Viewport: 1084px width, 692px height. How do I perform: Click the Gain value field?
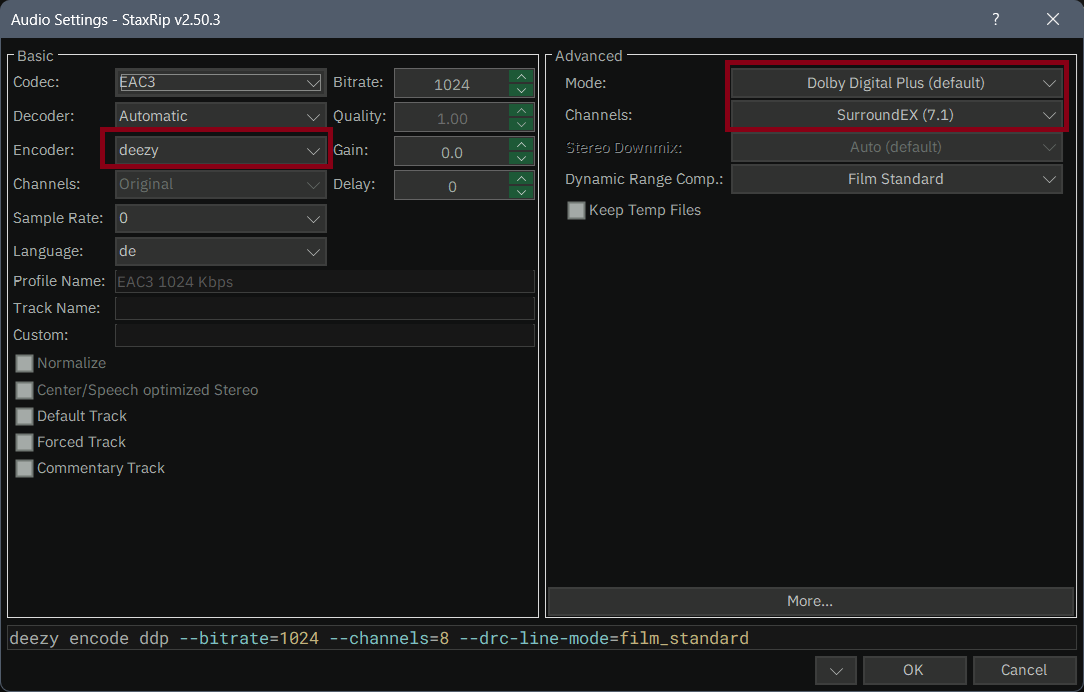451,152
